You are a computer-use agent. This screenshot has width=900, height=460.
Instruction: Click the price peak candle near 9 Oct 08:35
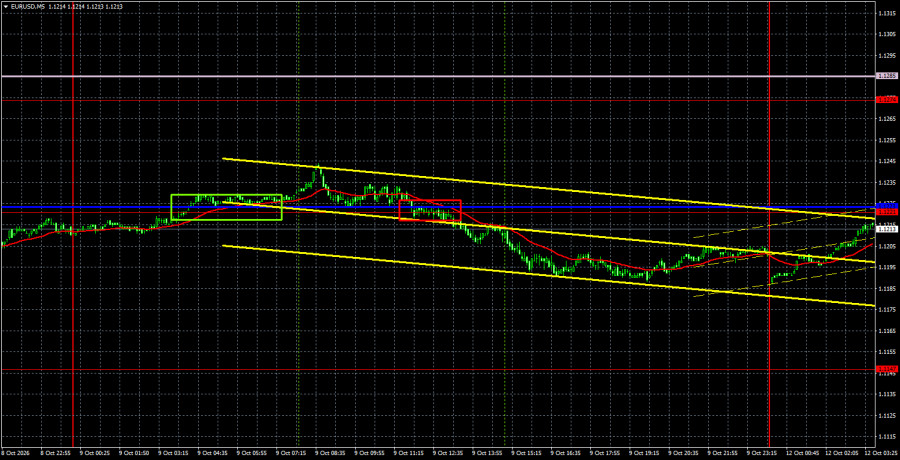pos(319,169)
